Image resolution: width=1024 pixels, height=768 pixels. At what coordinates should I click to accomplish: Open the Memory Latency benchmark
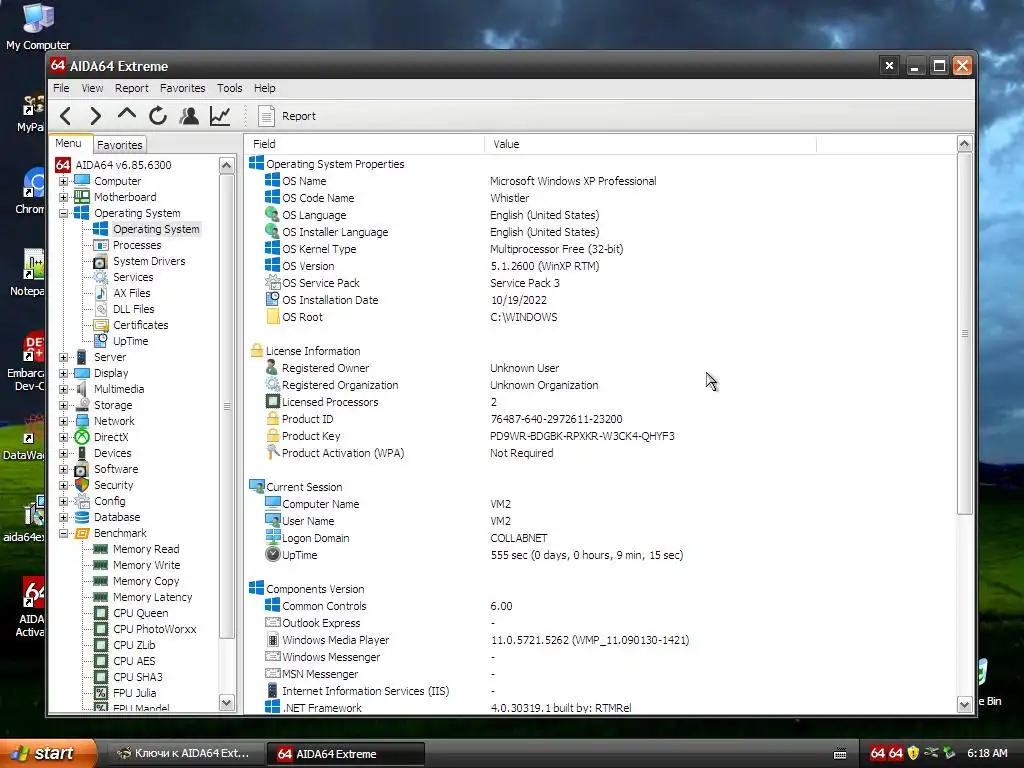pyautogui.click(x=152, y=597)
